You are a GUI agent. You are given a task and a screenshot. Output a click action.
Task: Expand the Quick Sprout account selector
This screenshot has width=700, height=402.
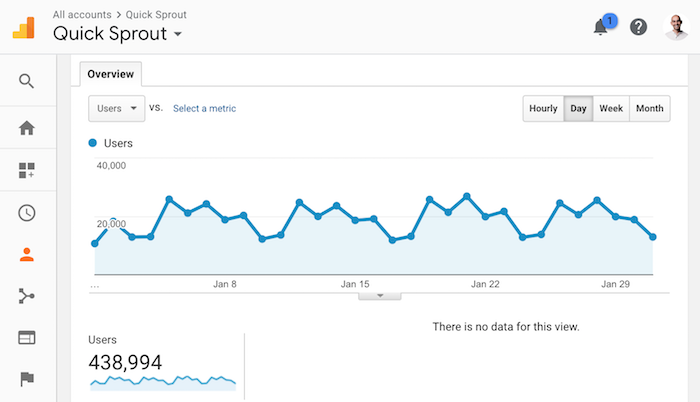[x=117, y=34]
